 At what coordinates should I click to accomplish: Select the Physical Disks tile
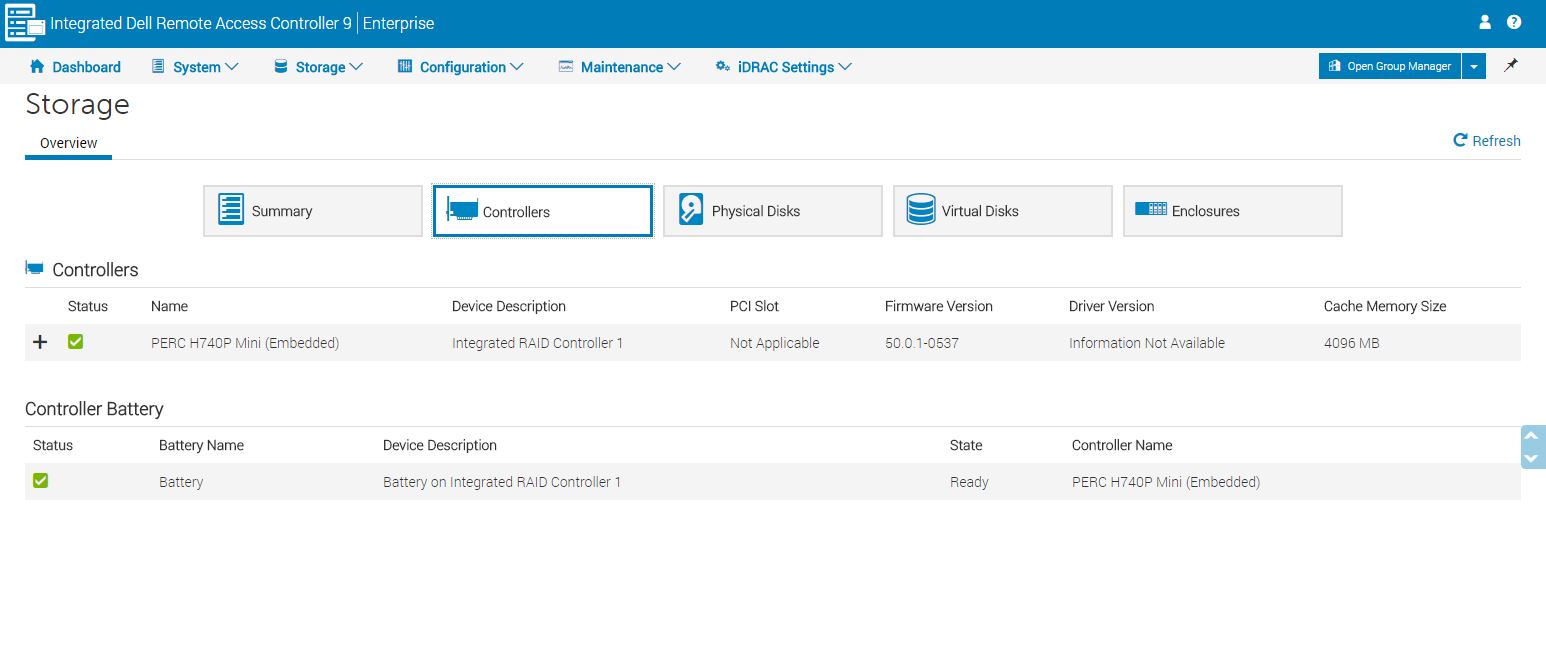pyautogui.click(x=772, y=211)
